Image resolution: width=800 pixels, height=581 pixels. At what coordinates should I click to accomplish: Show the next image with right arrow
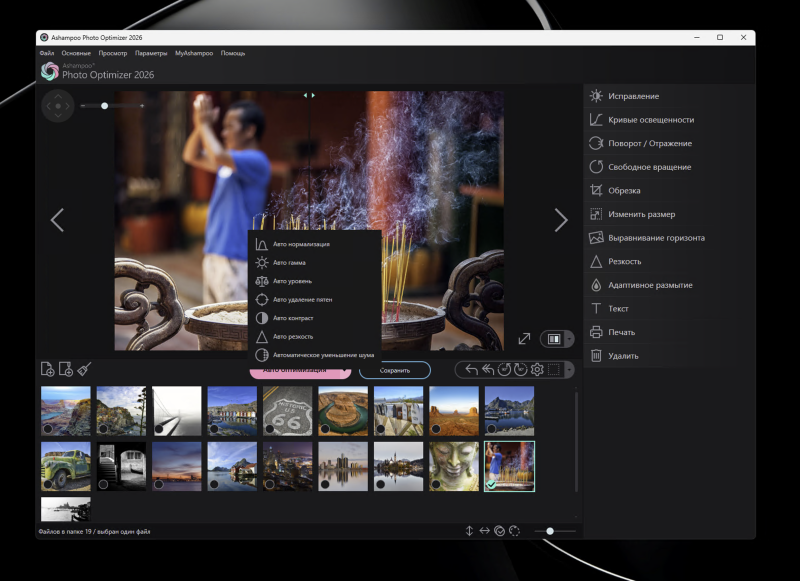561,220
